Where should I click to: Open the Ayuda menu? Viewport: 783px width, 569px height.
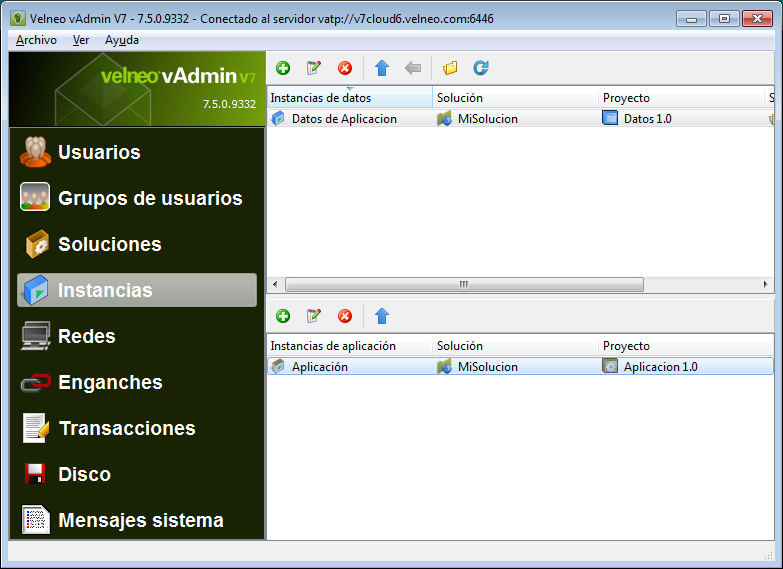tap(122, 40)
